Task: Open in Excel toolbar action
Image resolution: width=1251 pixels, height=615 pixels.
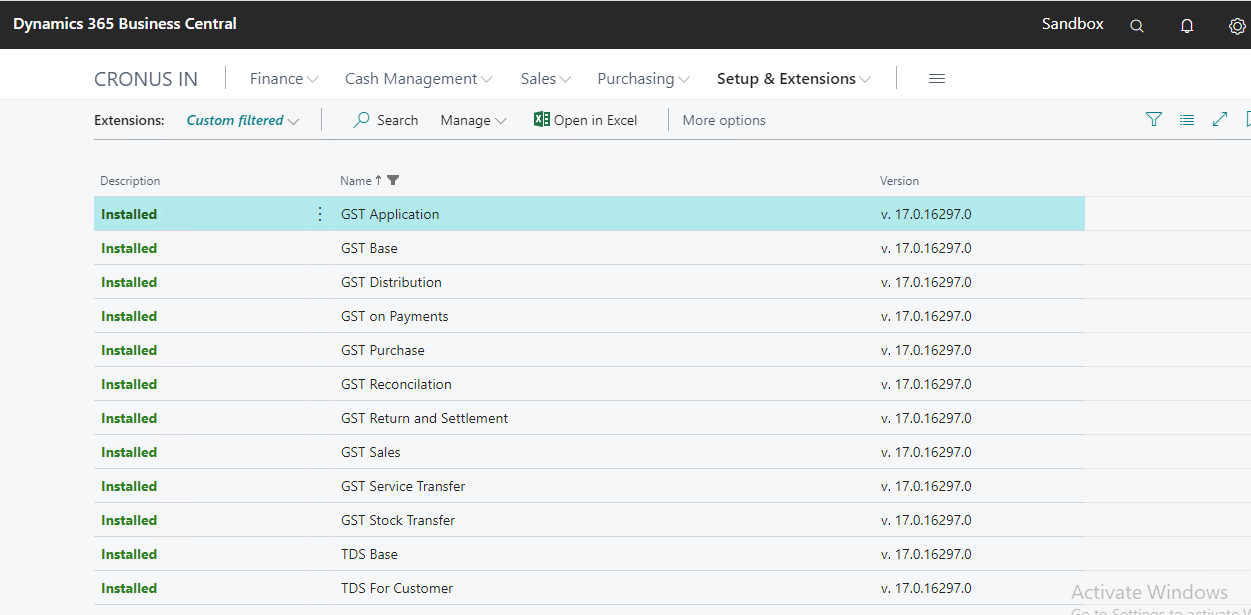Action: [x=585, y=120]
